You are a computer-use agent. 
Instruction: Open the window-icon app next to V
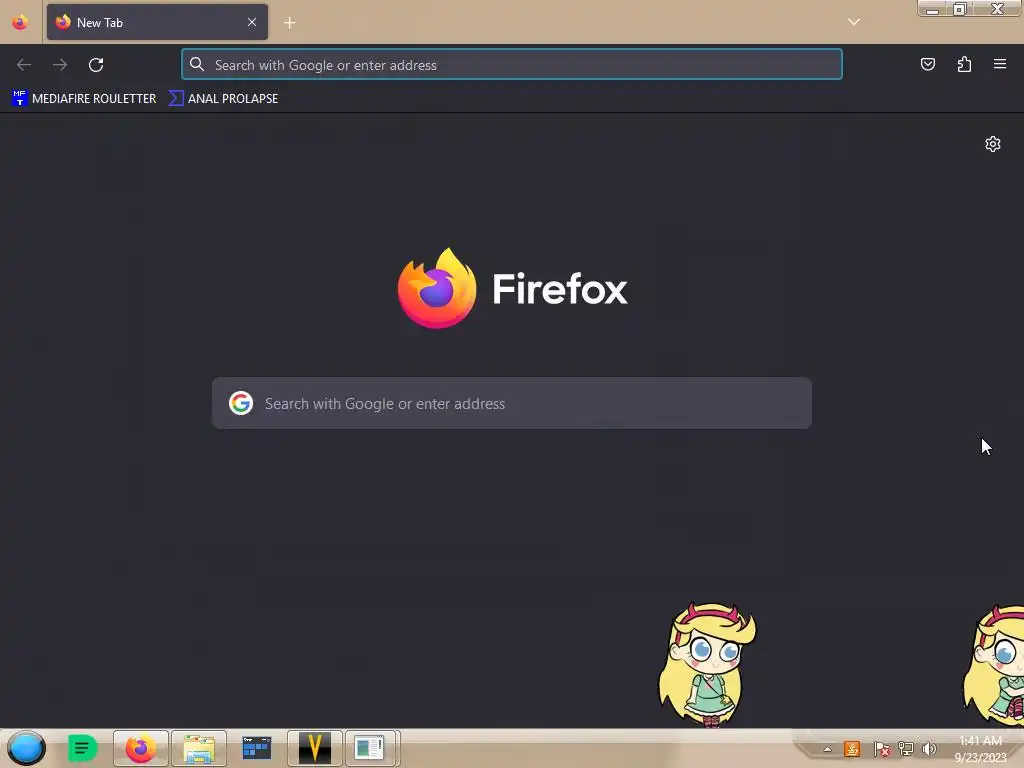pyautogui.click(x=370, y=748)
